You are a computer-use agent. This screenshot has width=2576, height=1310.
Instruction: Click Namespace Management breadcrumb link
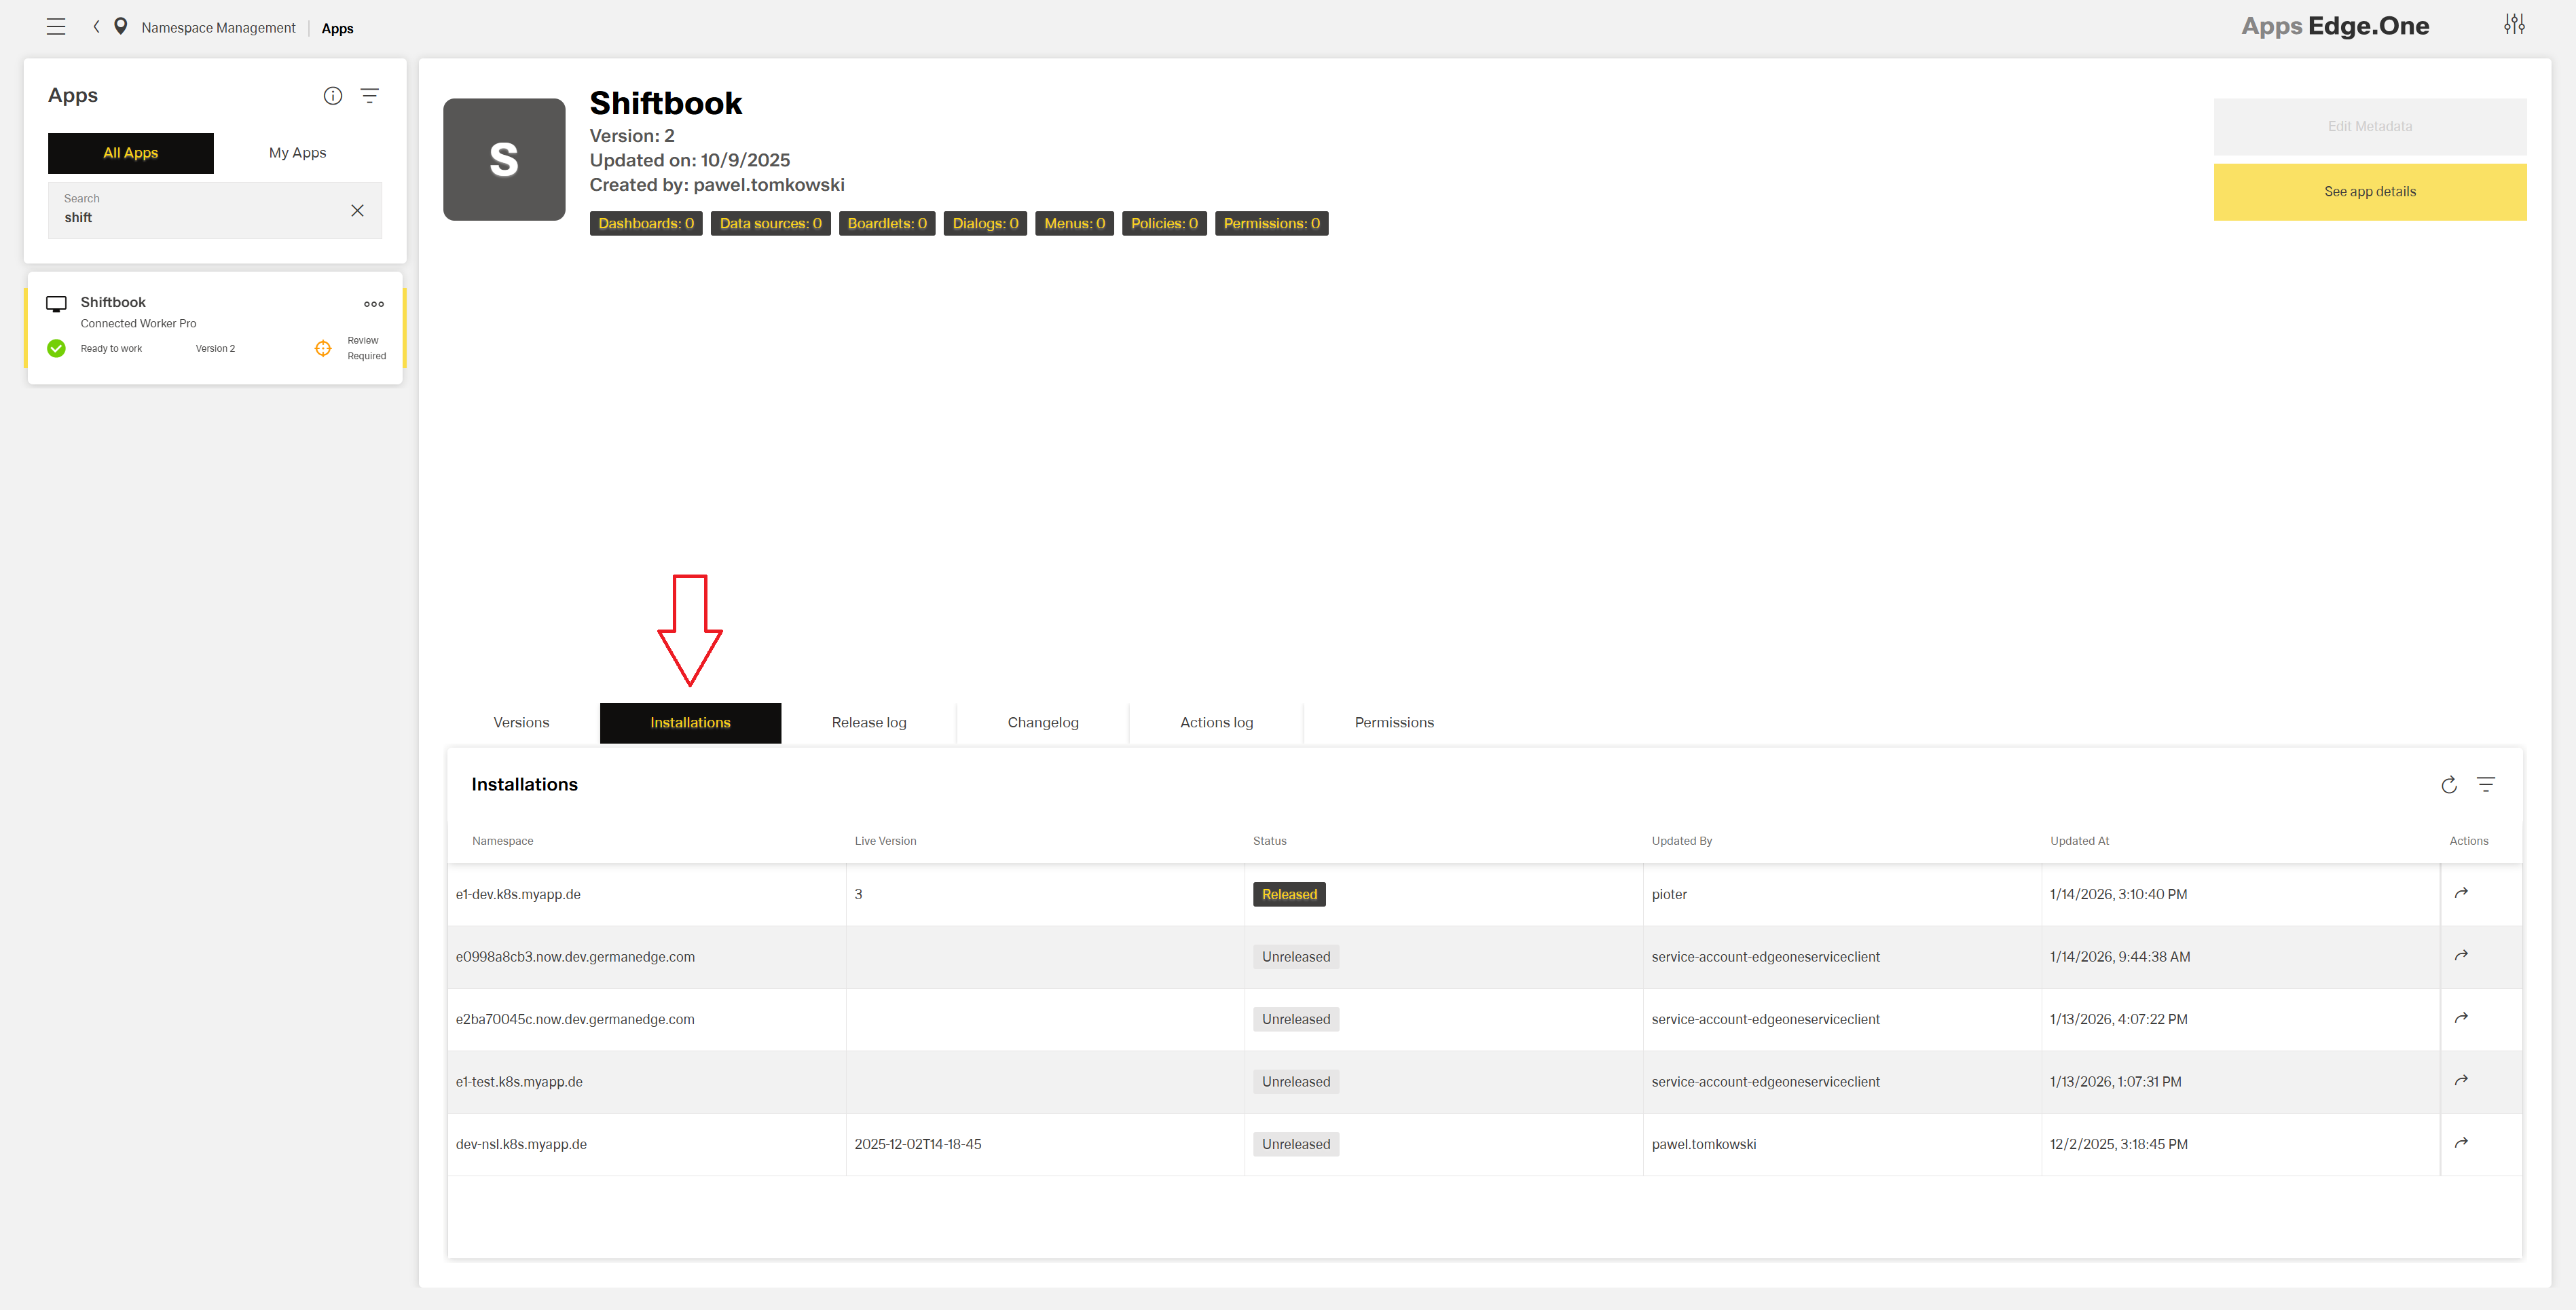pos(218,28)
